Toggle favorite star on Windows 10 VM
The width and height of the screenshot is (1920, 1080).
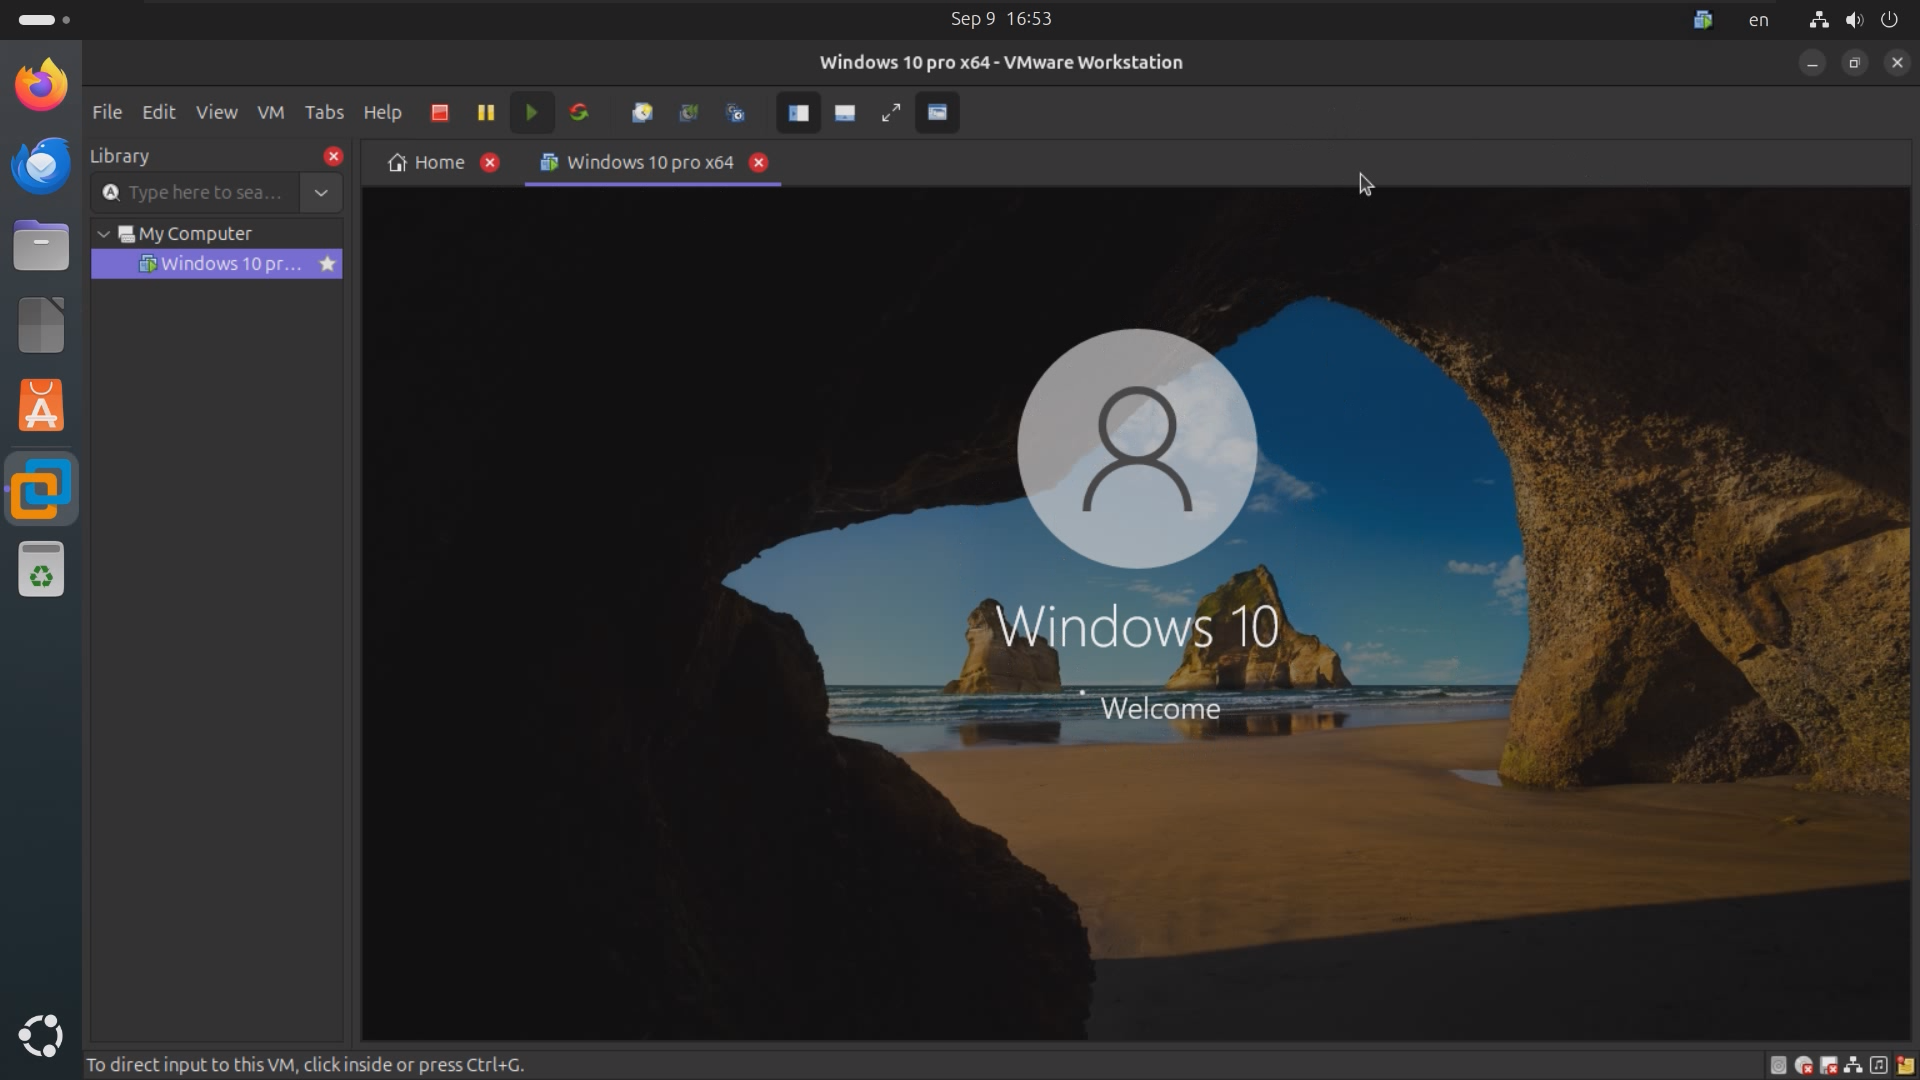click(327, 263)
